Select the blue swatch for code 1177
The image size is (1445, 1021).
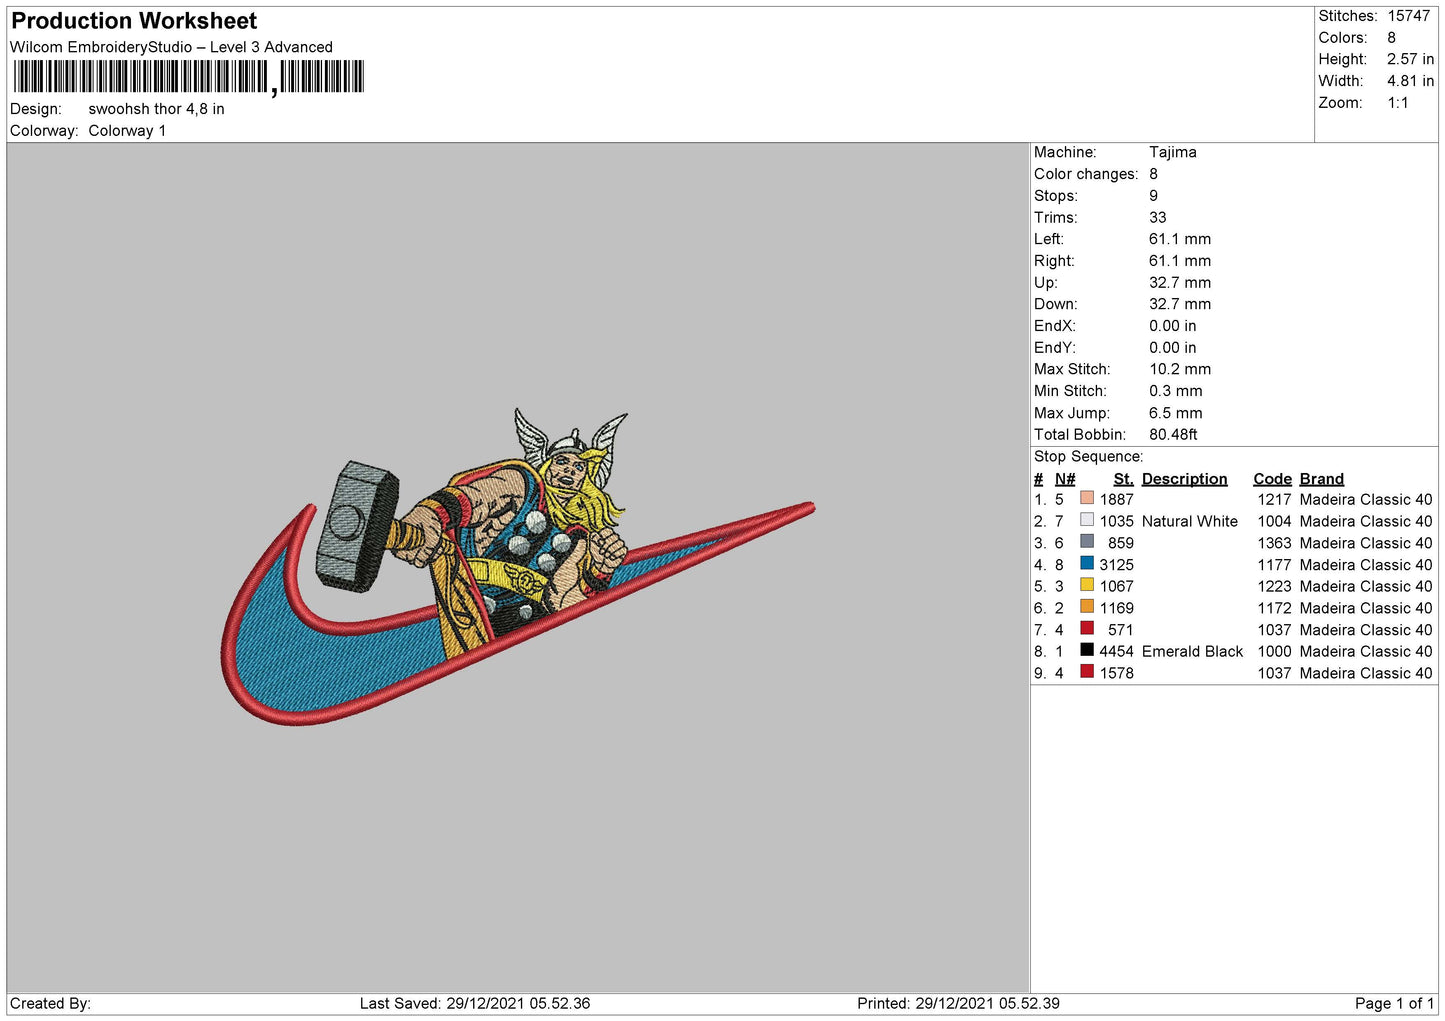point(1086,564)
